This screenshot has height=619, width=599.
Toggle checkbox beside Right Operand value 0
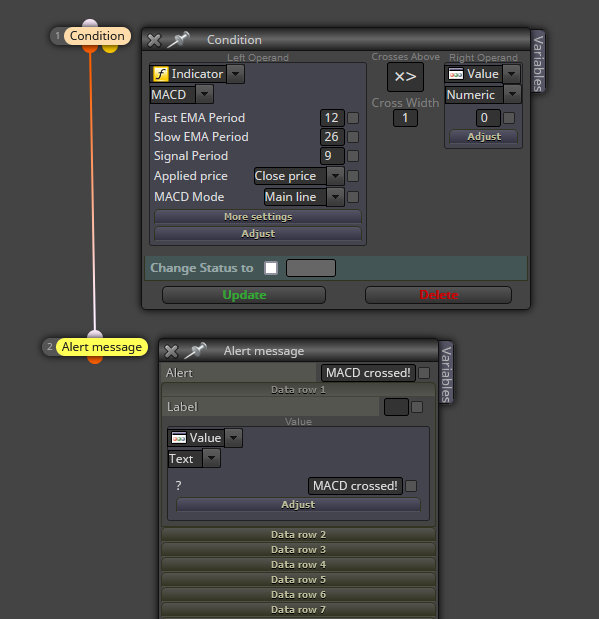(x=509, y=118)
